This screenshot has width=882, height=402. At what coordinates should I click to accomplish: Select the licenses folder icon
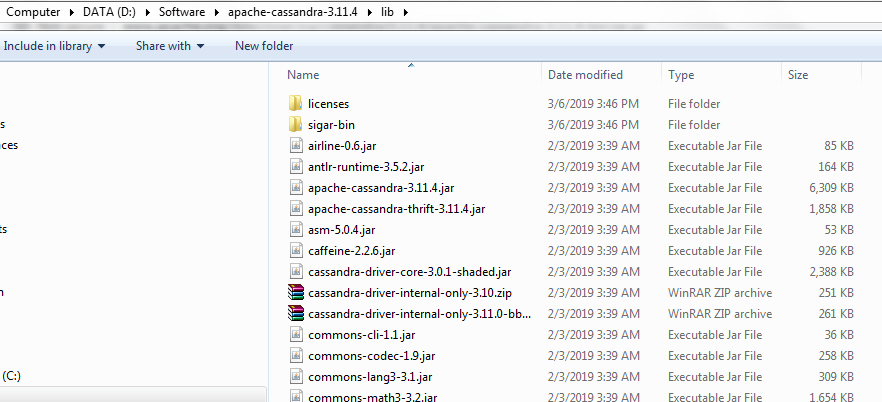tap(296, 103)
